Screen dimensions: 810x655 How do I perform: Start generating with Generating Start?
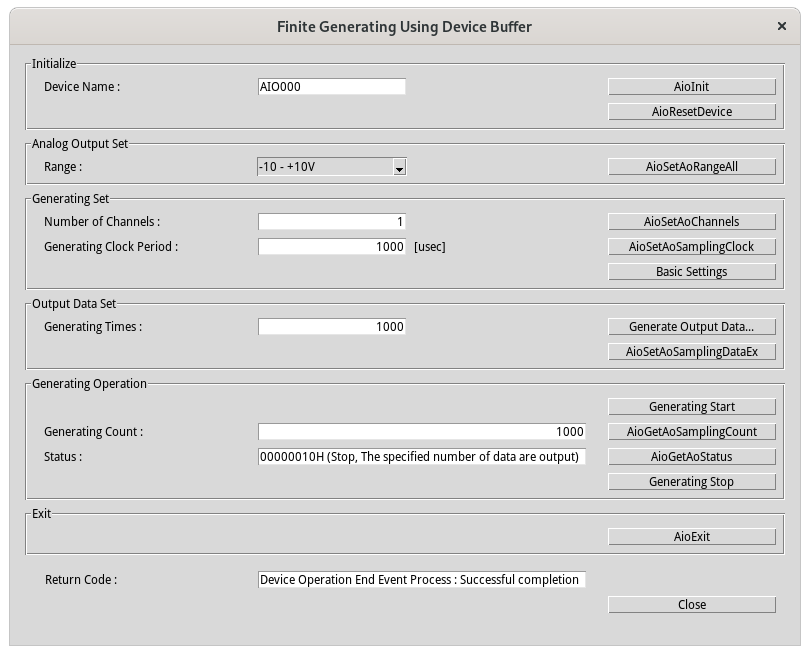click(x=691, y=407)
